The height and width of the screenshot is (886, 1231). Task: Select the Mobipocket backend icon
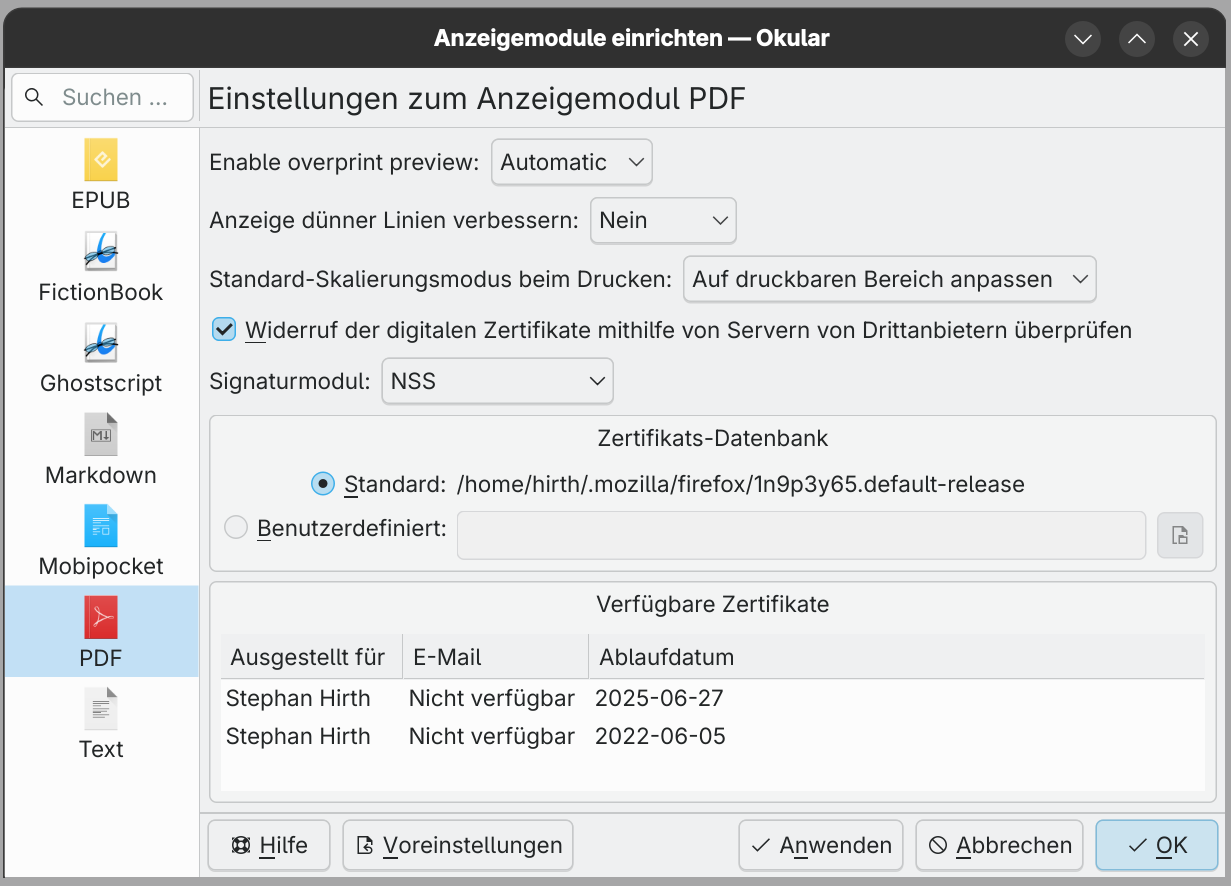[101, 526]
